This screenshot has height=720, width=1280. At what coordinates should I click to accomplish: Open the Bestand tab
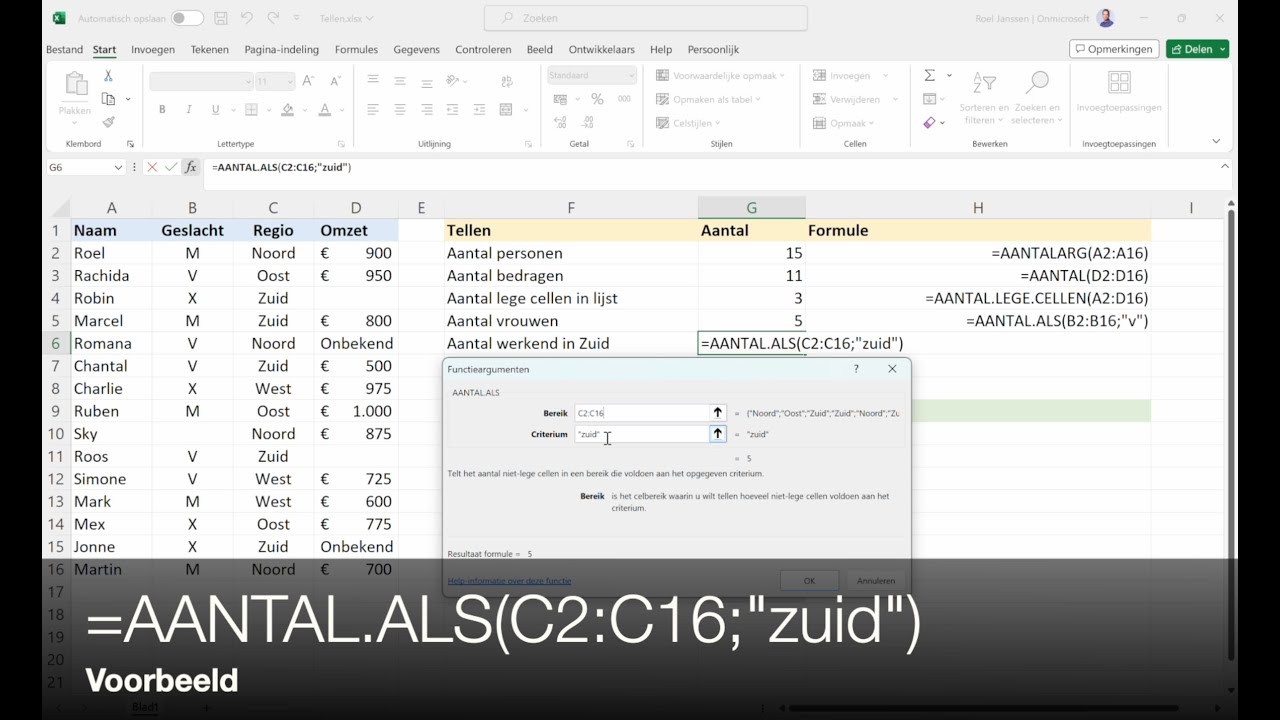coord(65,49)
